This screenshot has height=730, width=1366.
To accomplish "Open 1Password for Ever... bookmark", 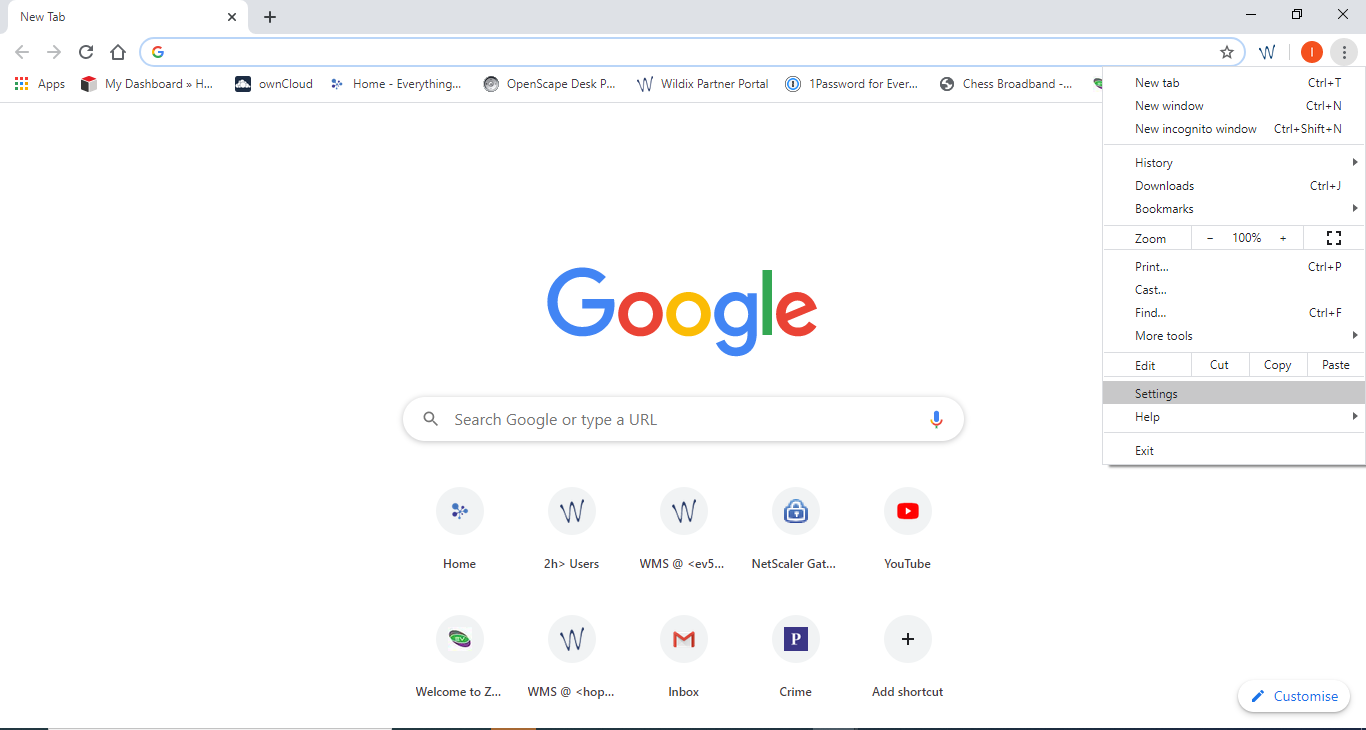I will point(851,84).
